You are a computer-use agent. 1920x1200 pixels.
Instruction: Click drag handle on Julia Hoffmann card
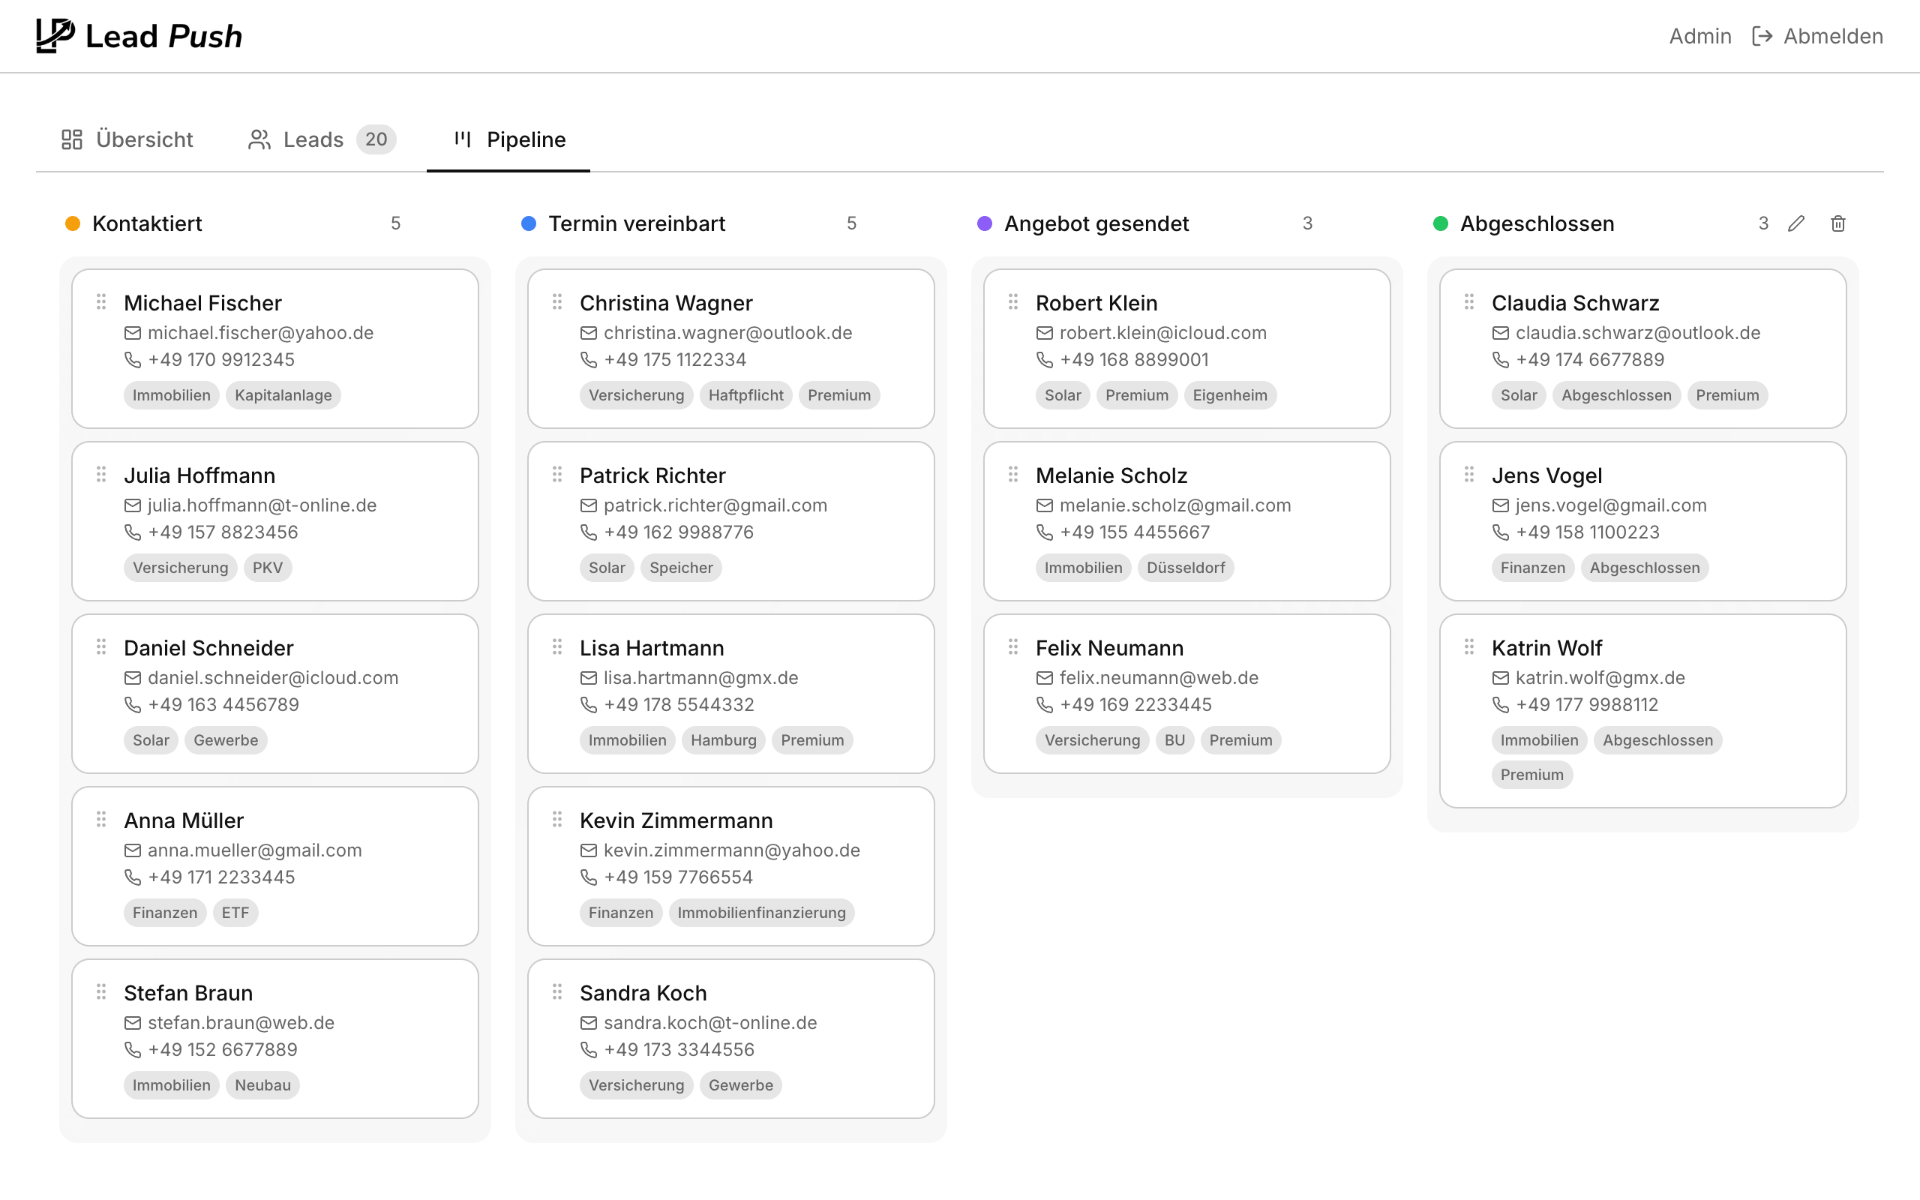tap(101, 474)
